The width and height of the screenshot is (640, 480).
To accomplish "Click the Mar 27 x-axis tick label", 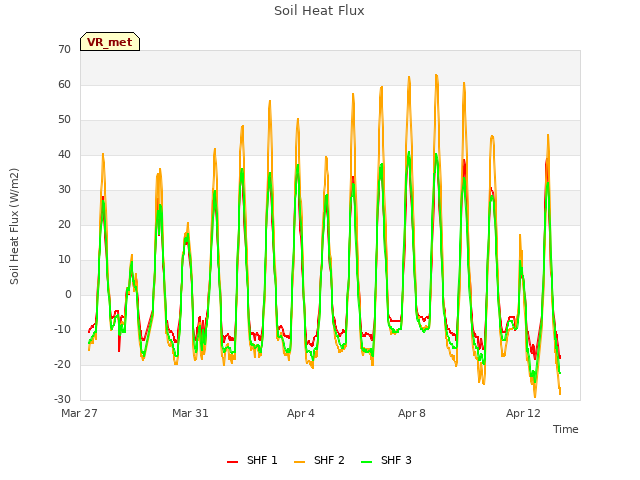I will click(79, 413).
